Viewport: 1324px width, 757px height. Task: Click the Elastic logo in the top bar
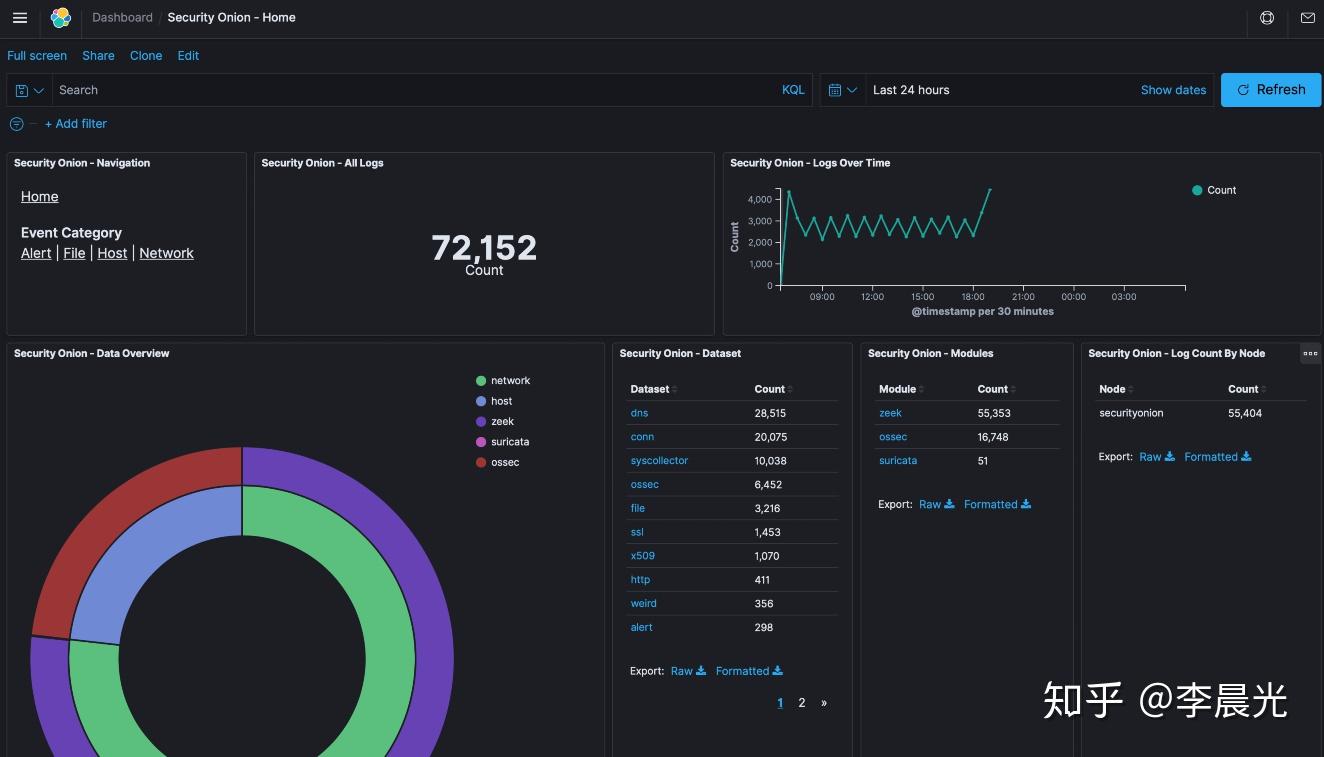[60, 17]
